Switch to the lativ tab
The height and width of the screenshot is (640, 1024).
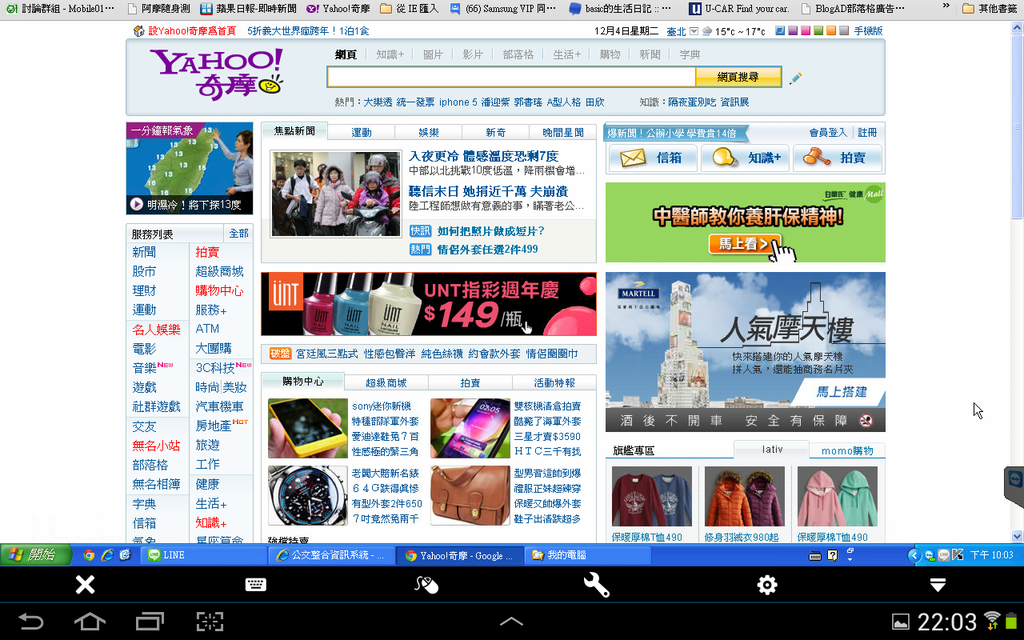coord(772,449)
